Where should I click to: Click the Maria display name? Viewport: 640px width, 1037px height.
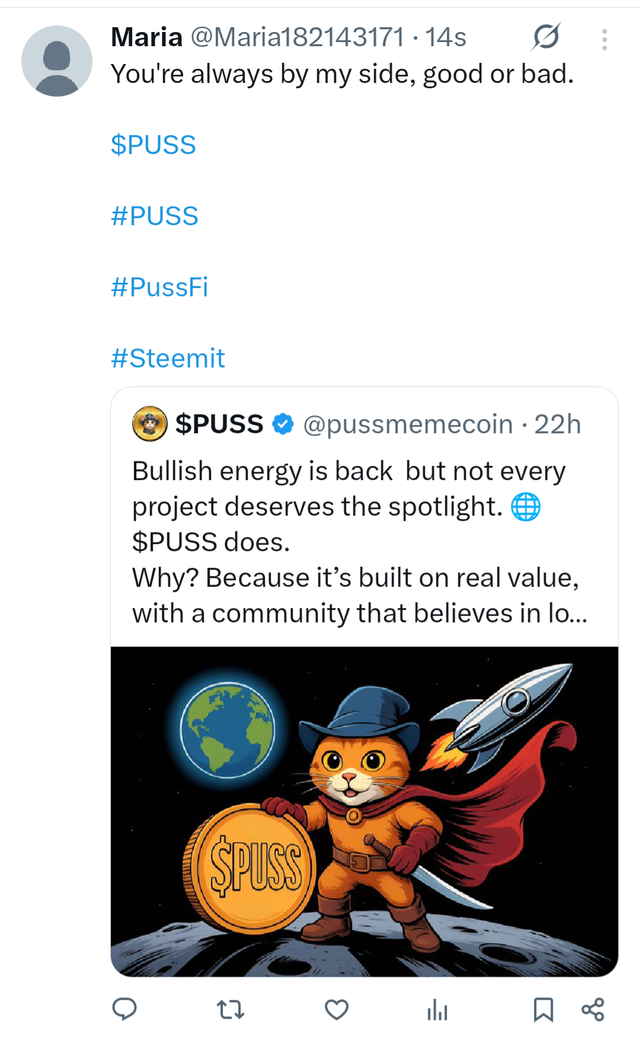[146, 38]
